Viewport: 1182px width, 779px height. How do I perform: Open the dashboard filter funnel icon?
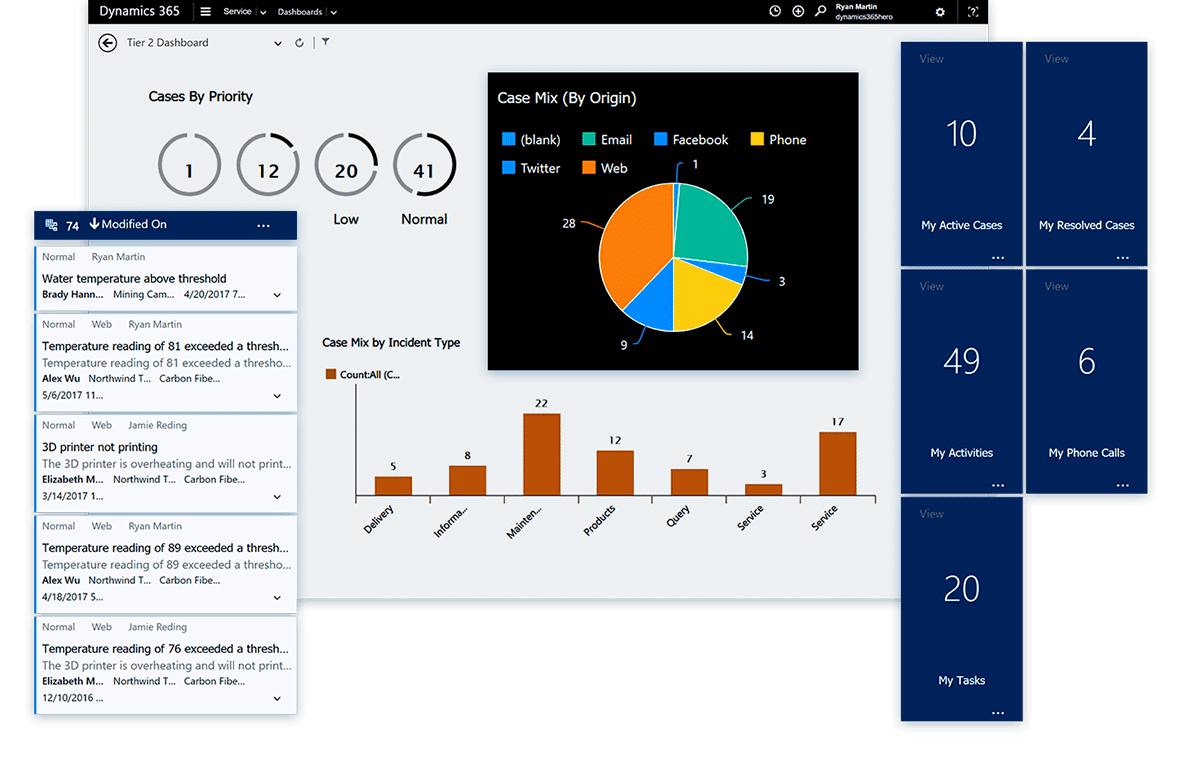(x=326, y=42)
